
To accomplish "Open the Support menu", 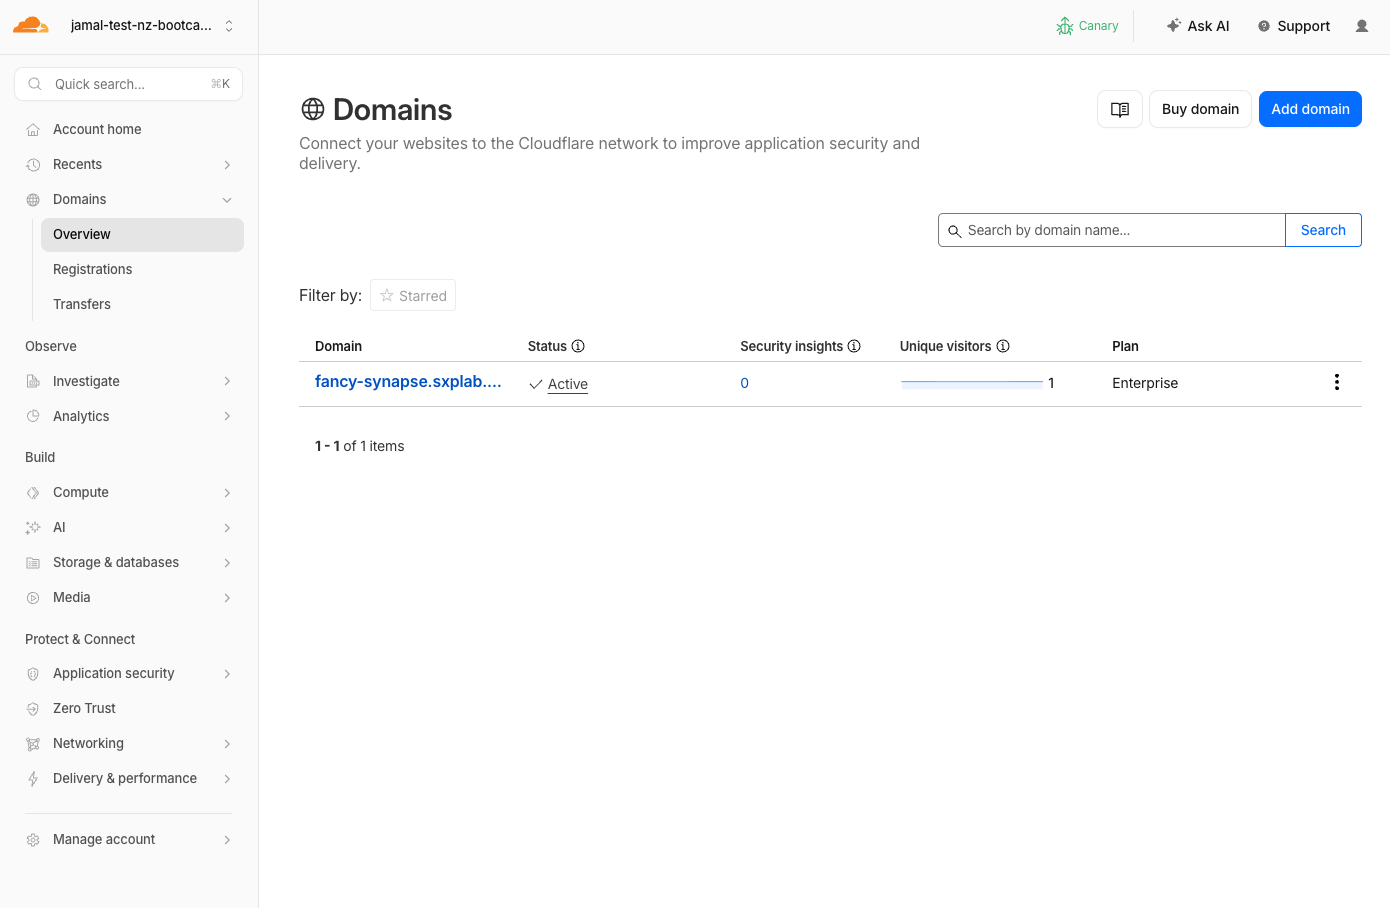I will coord(1294,26).
